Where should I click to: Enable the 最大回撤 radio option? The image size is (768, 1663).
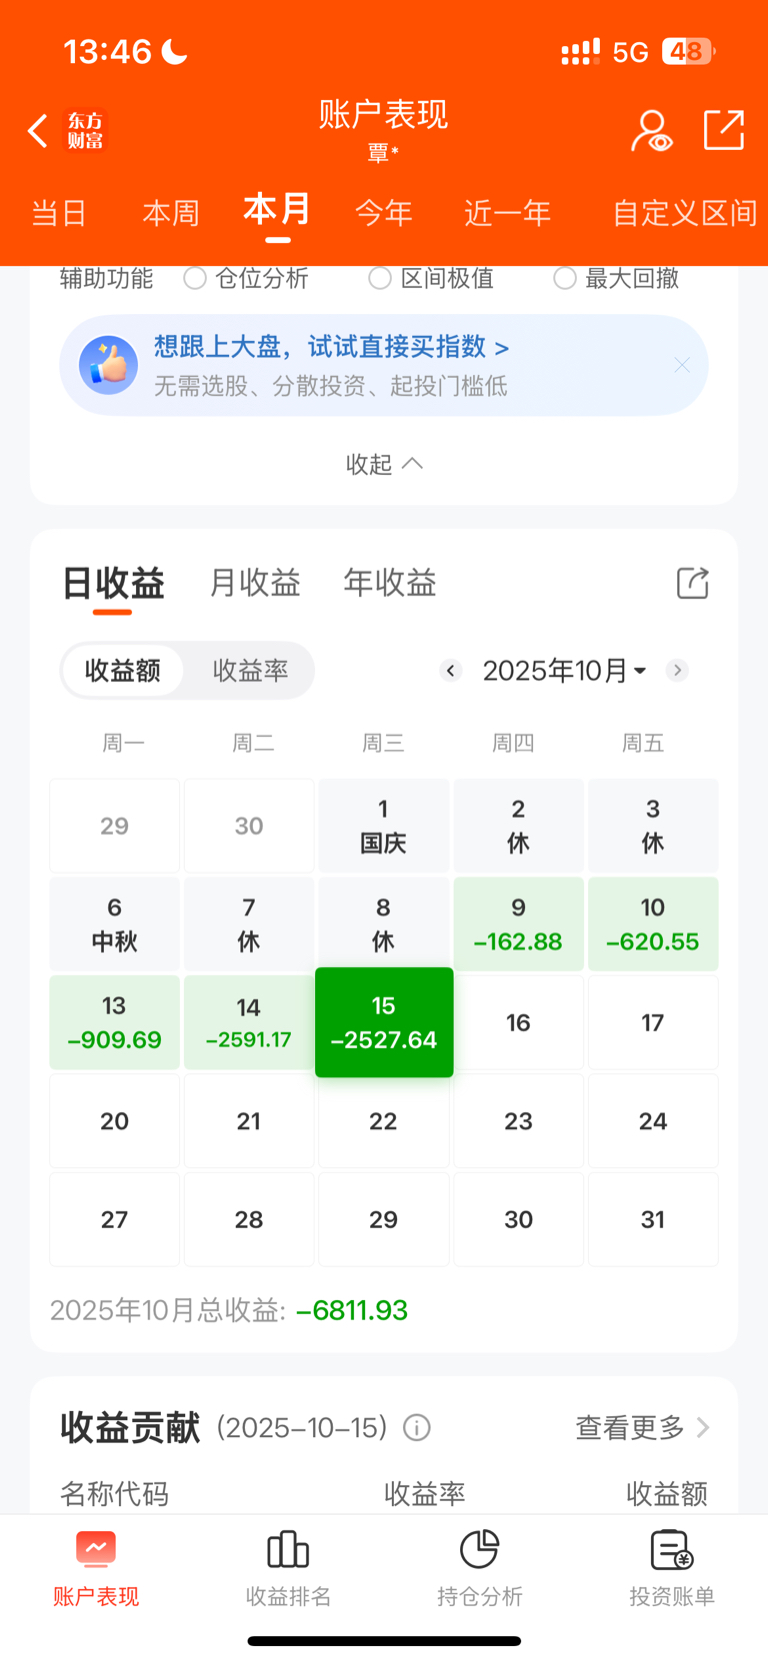click(x=565, y=278)
